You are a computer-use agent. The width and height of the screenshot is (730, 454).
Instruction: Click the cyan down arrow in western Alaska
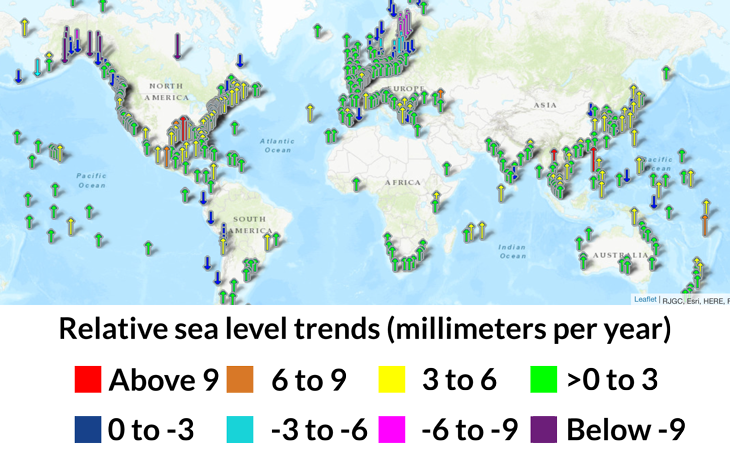point(38,67)
